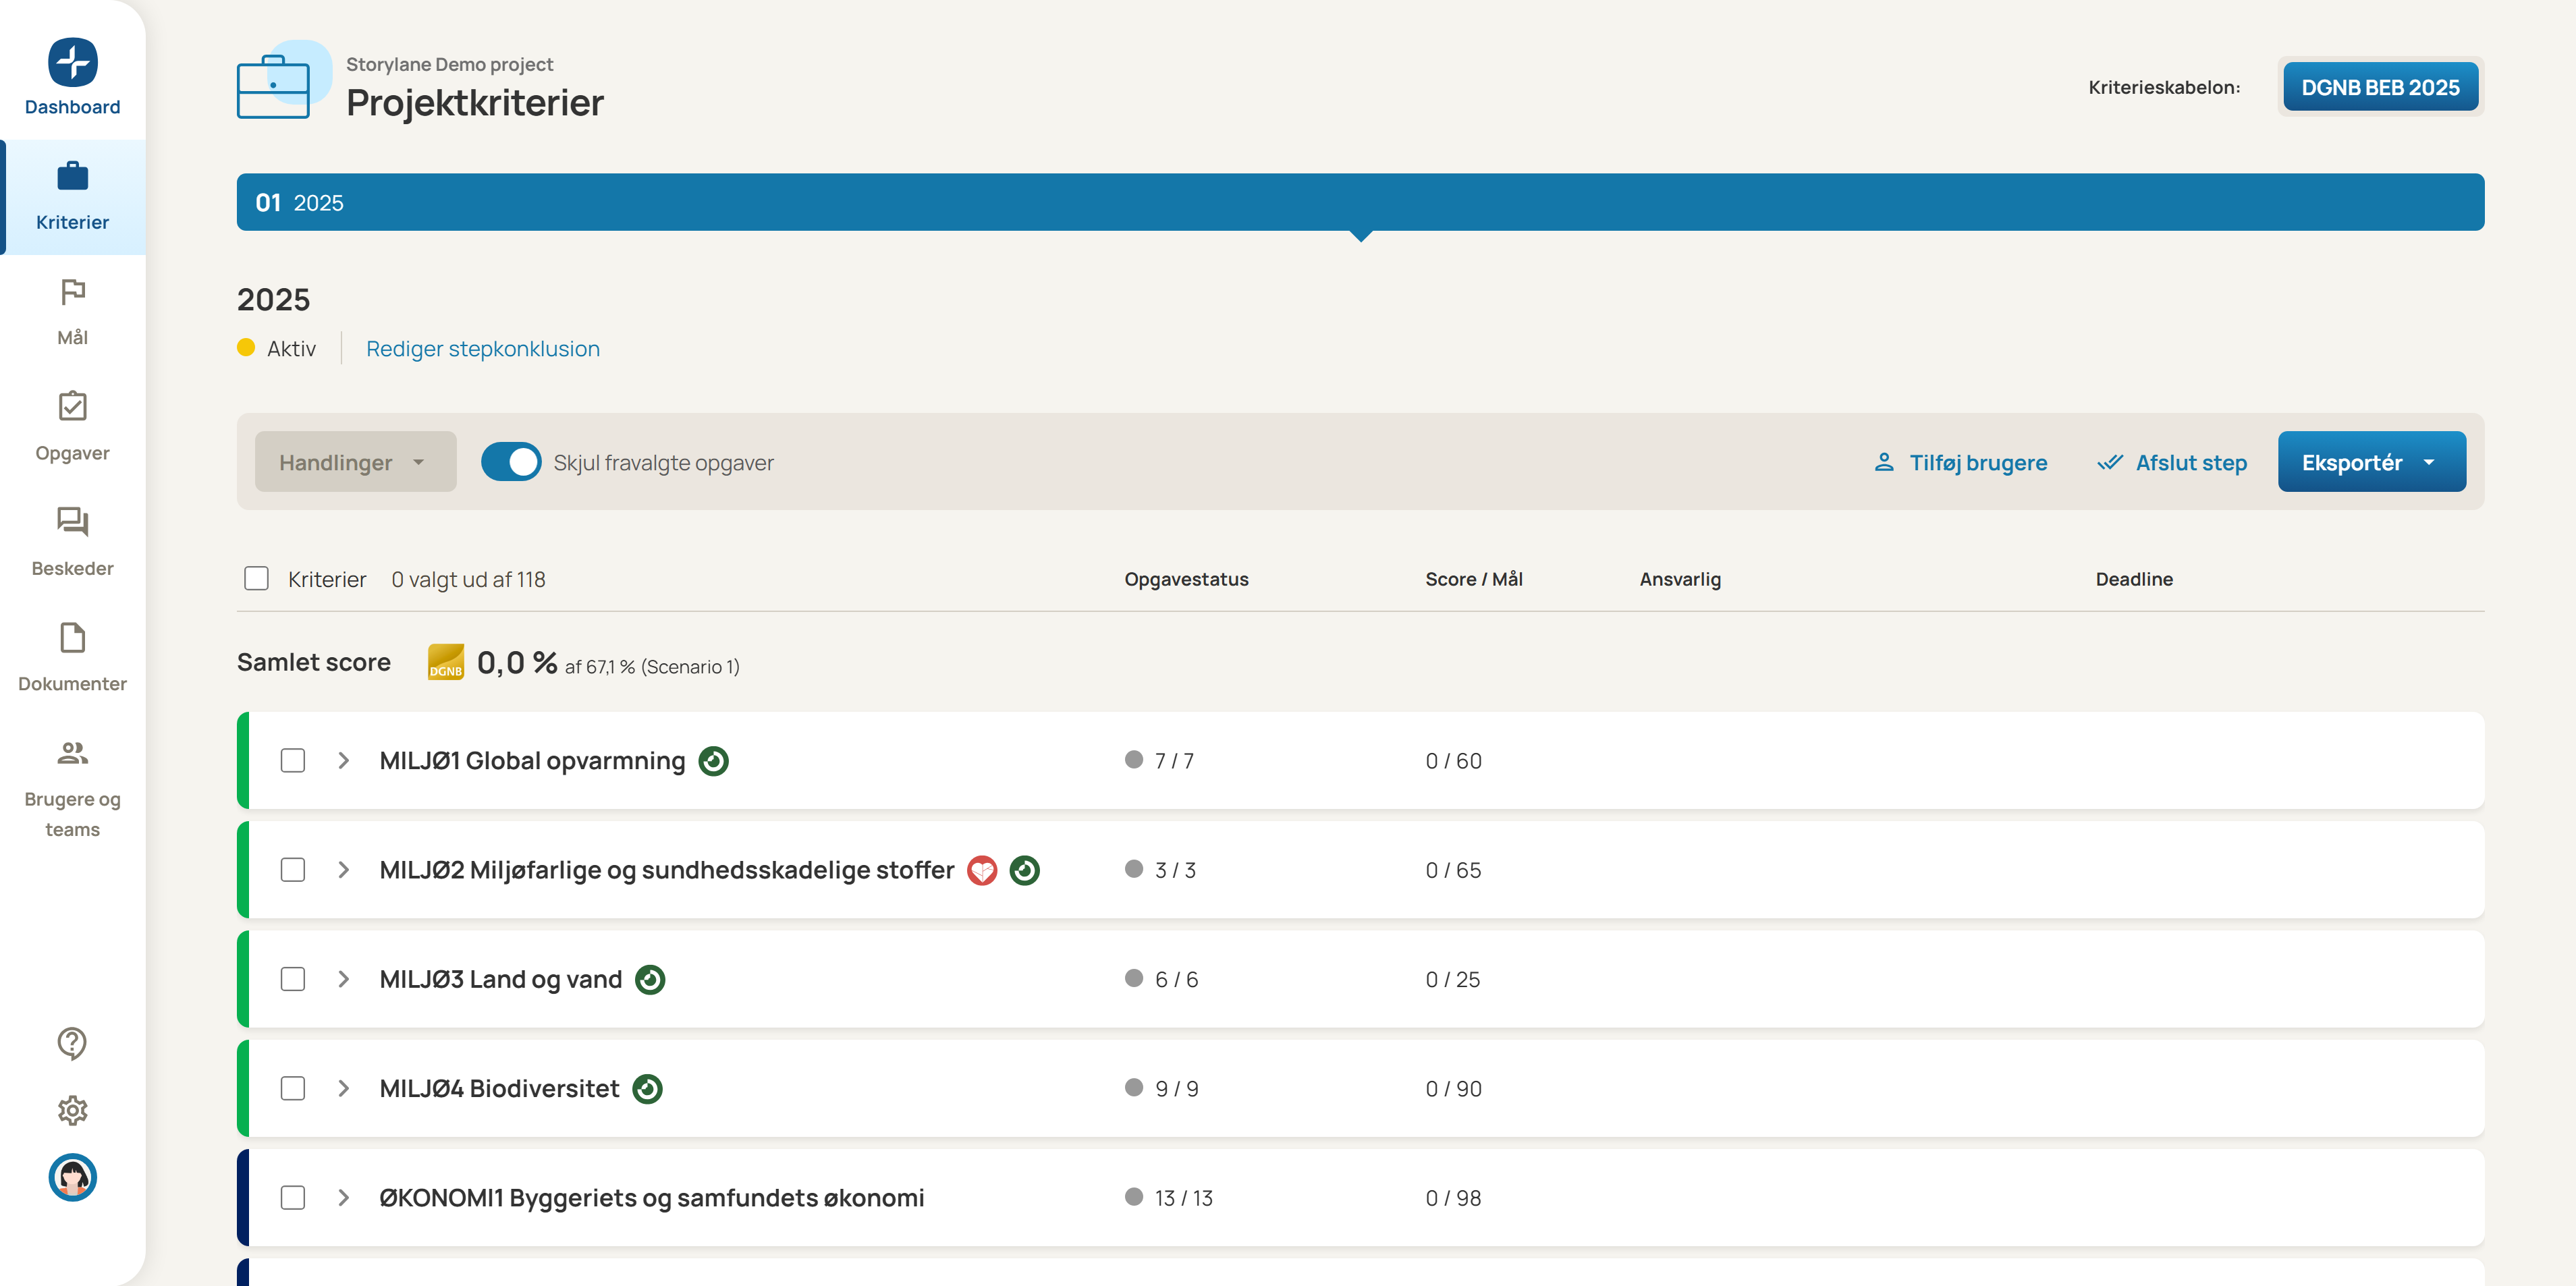The height and width of the screenshot is (1286, 2576).
Task: Open Beskeder messages icon
Action: coord(72,521)
